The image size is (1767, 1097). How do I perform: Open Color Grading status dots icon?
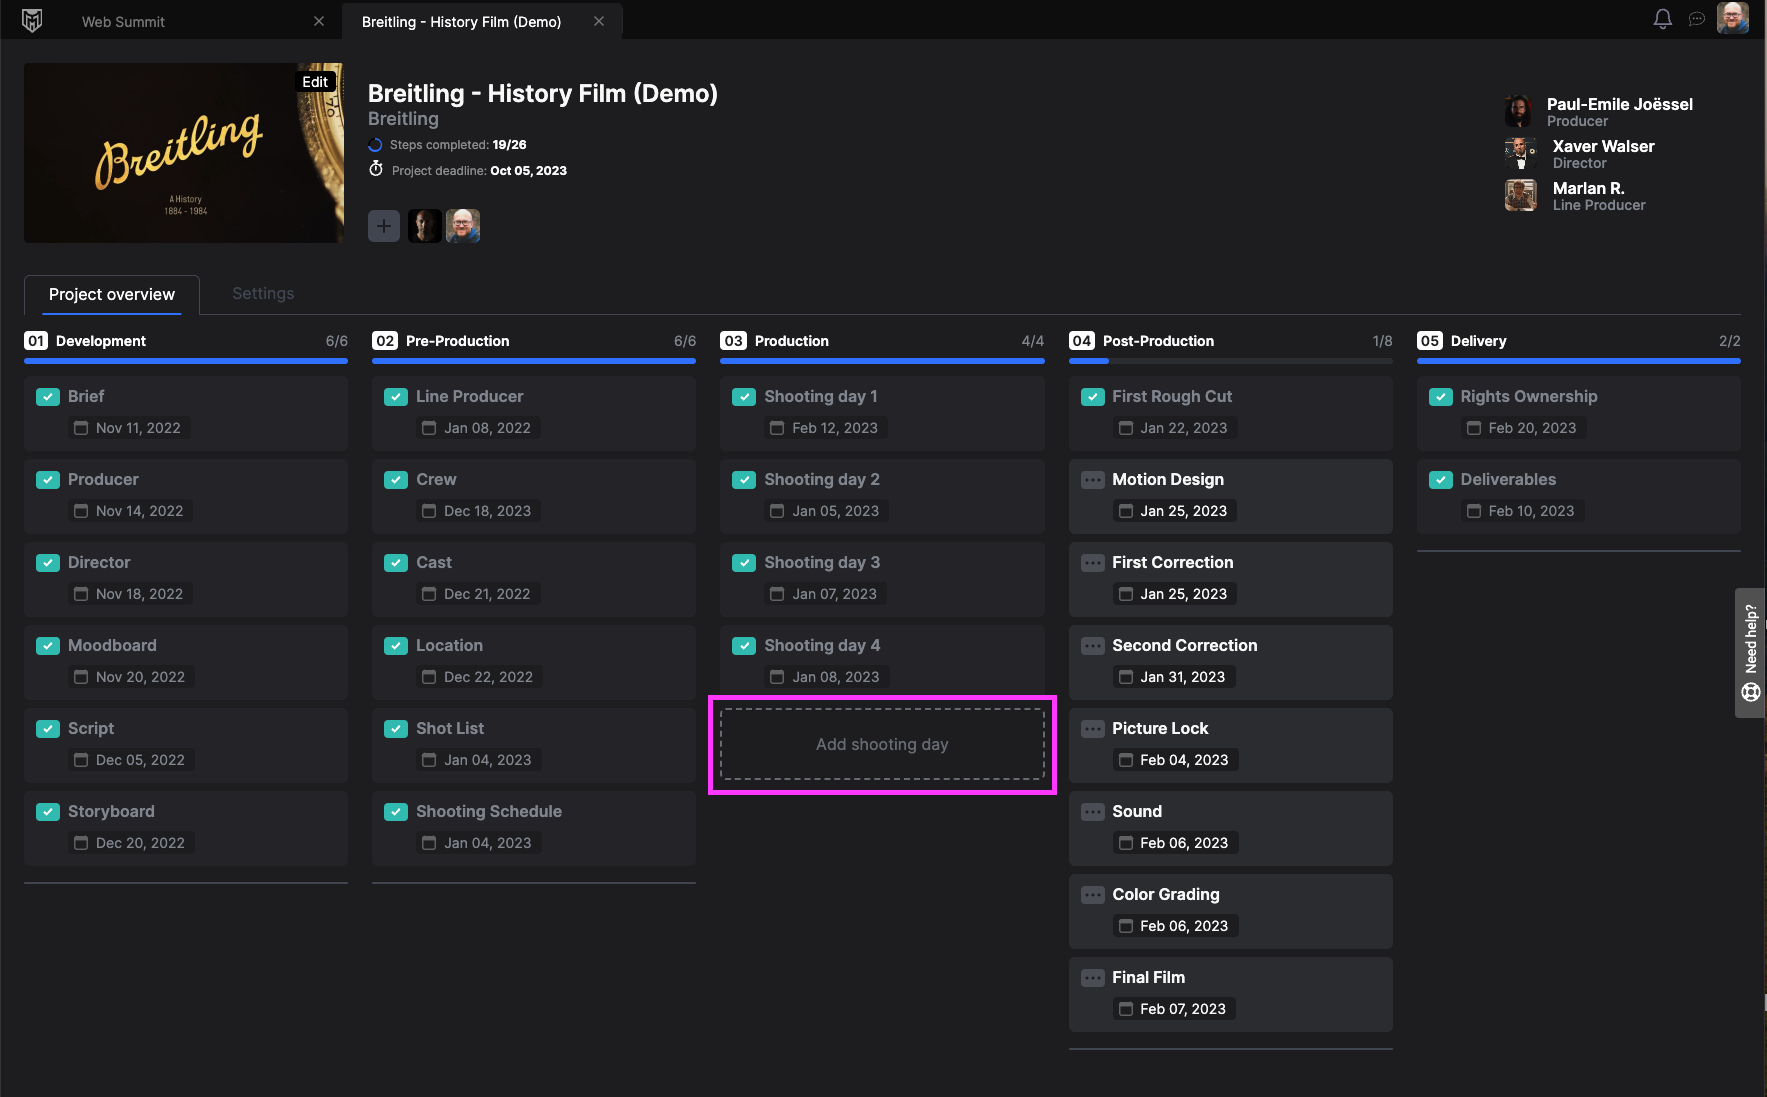pyautogui.click(x=1093, y=895)
